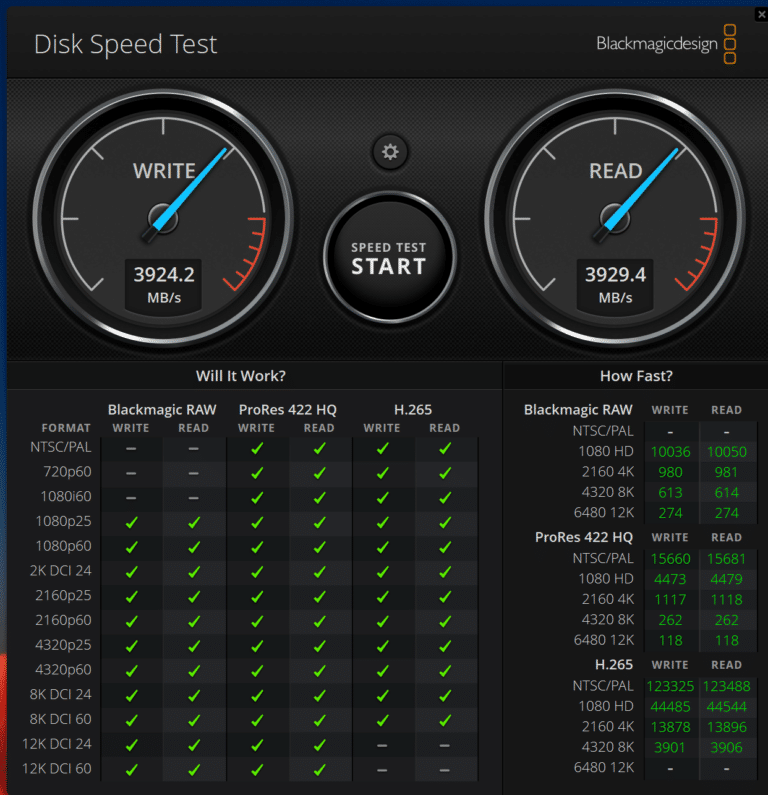Click the 1080i60 format row label

click(x=66, y=496)
